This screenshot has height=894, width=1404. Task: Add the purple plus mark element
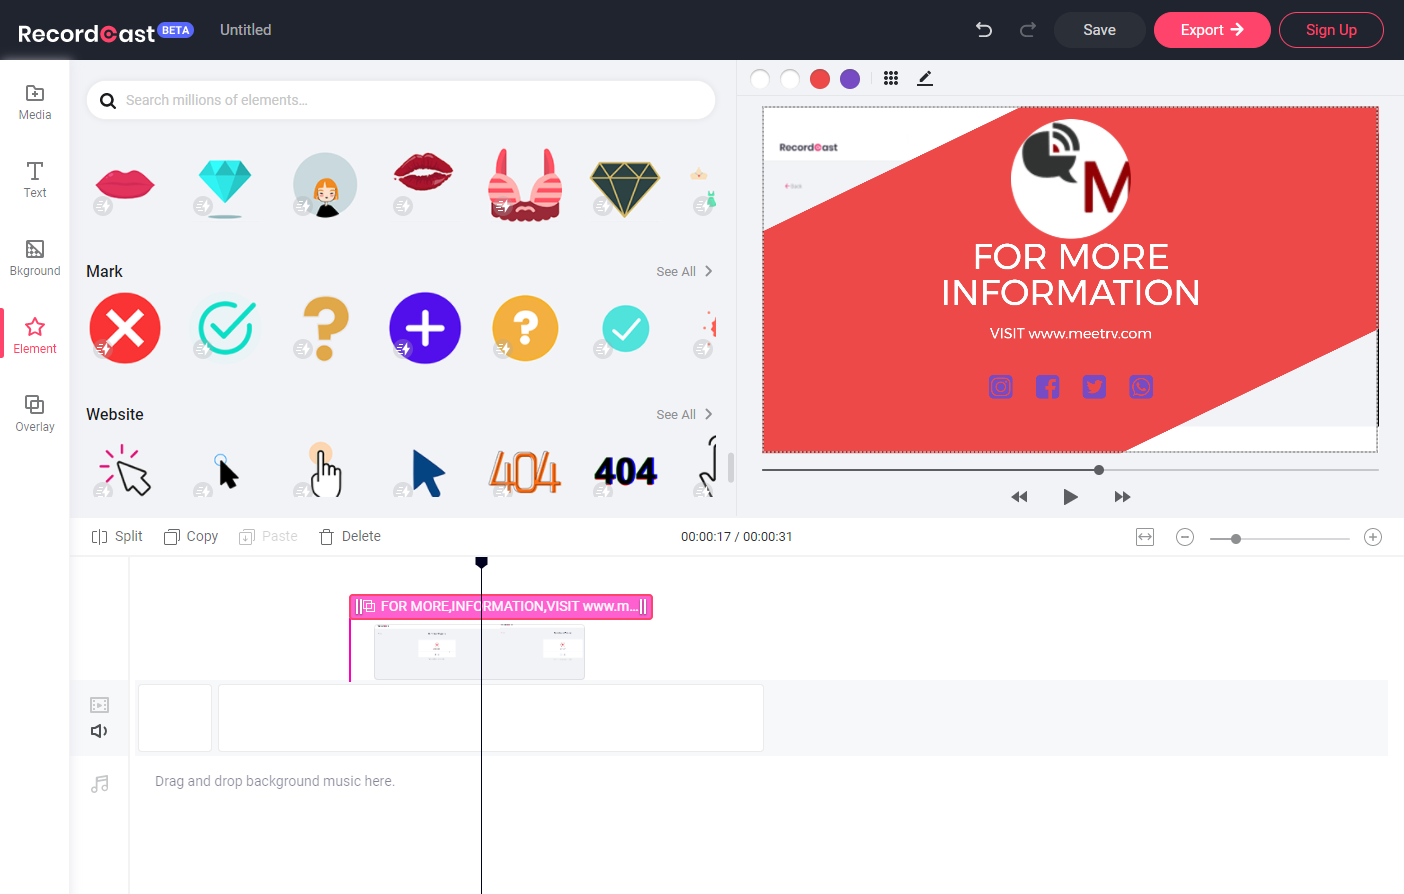tap(425, 328)
